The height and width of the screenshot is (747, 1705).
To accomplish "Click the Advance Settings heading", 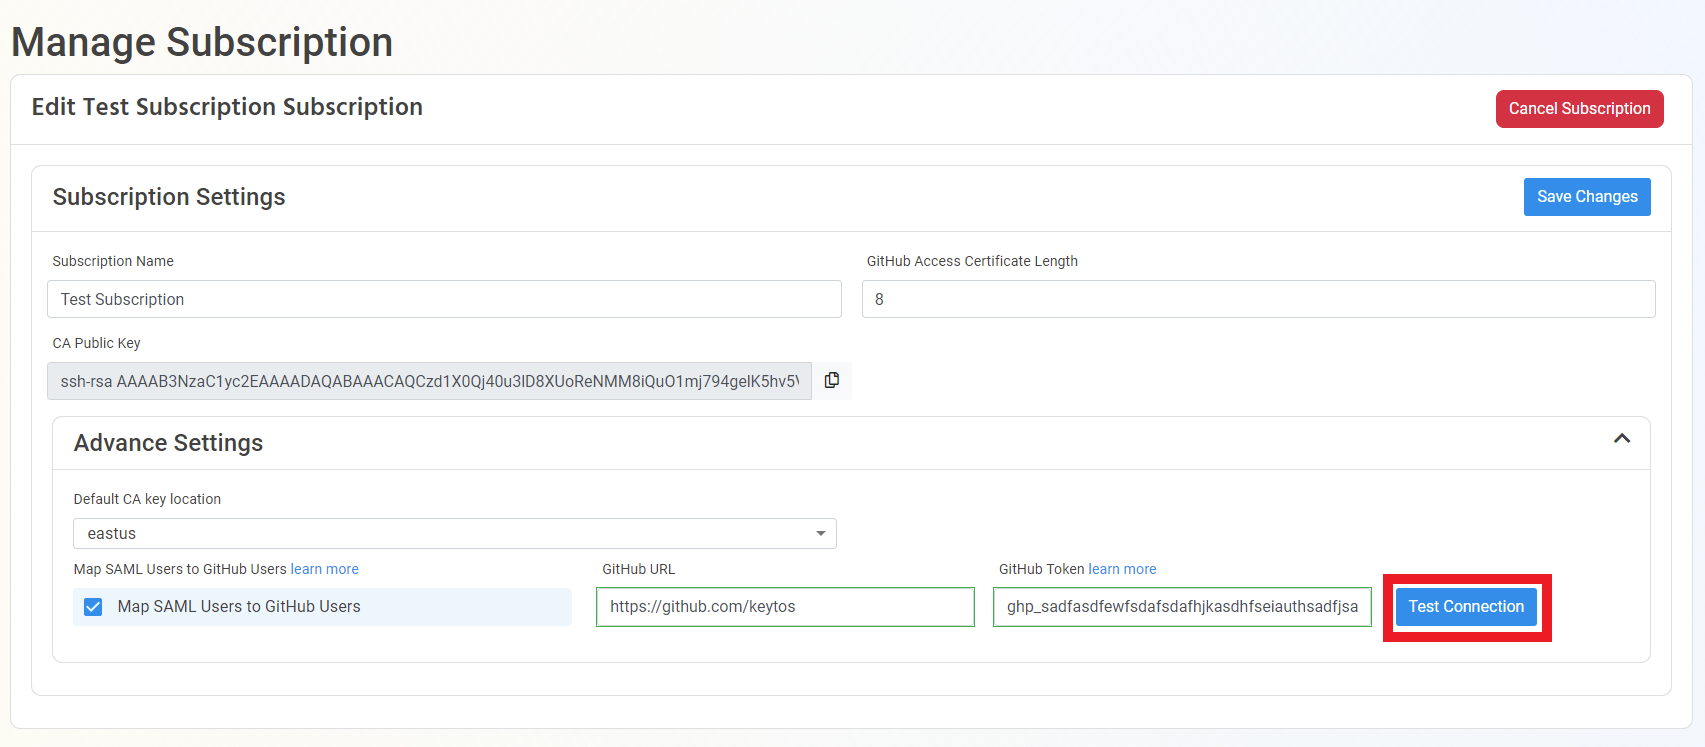I will pyautogui.click(x=168, y=443).
